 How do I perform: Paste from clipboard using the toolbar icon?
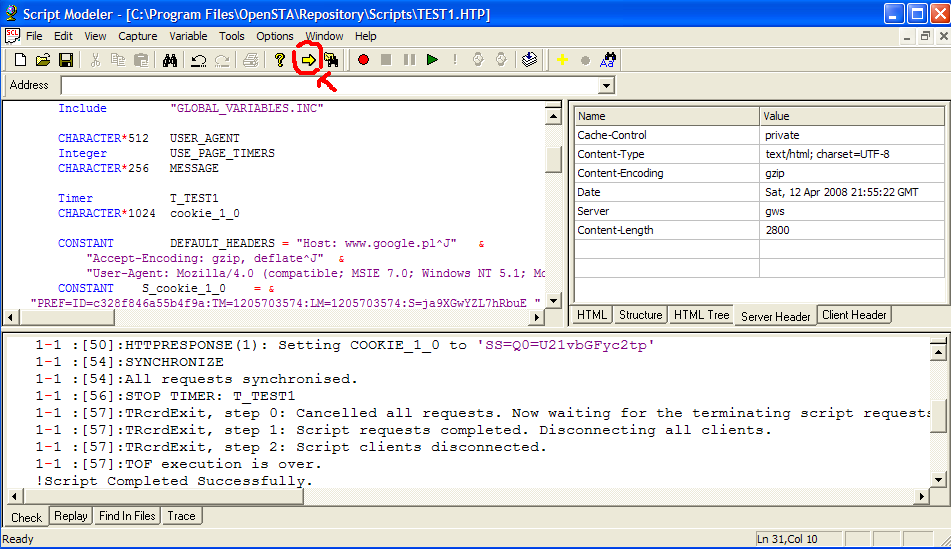141,60
